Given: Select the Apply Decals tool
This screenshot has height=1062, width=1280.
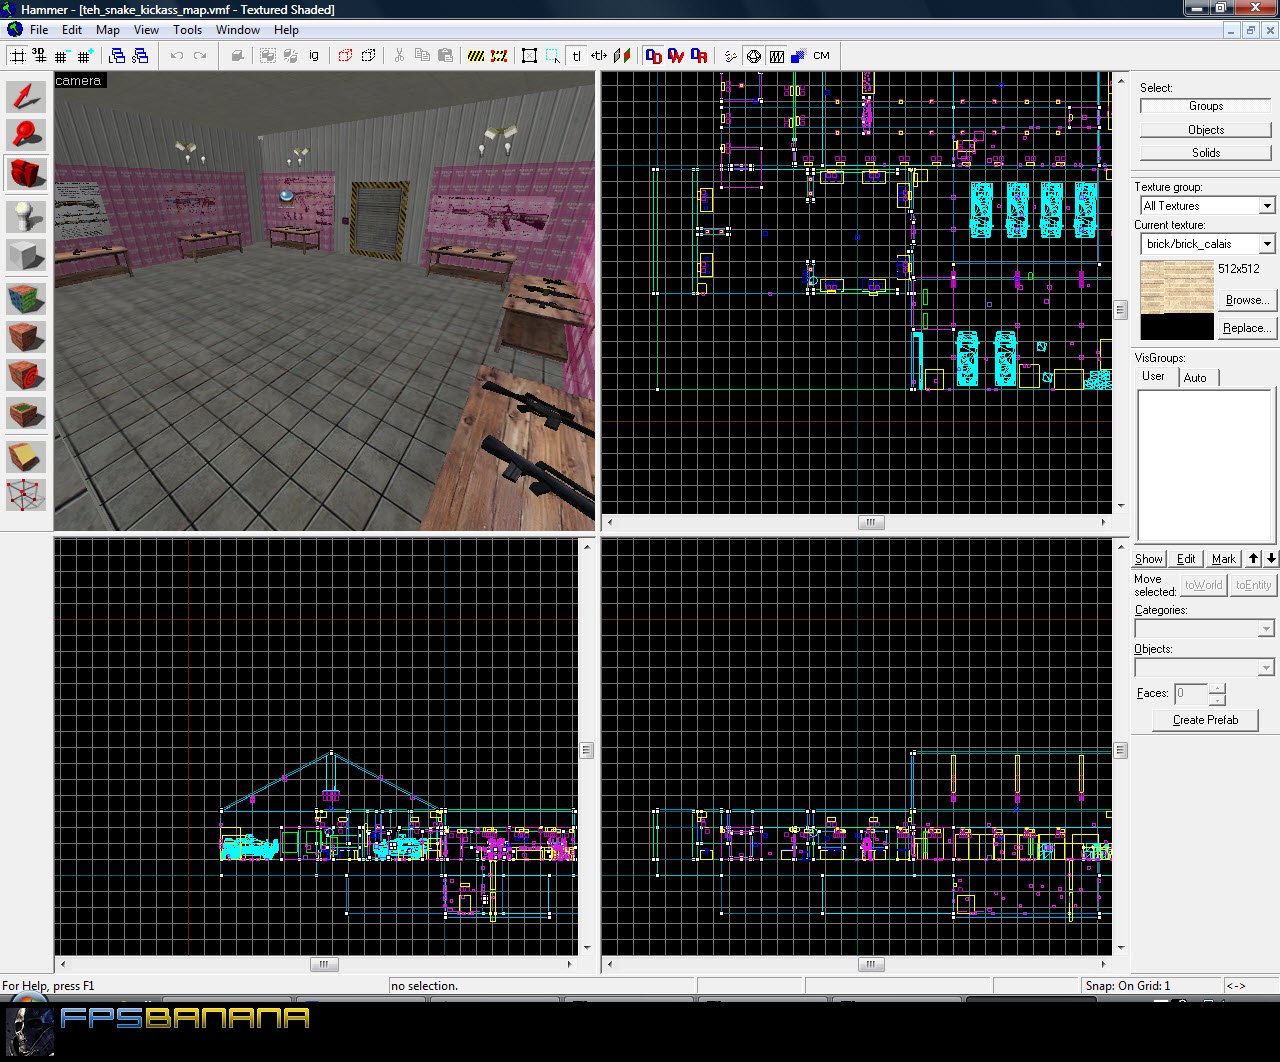Looking at the screenshot, I should tap(26, 375).
